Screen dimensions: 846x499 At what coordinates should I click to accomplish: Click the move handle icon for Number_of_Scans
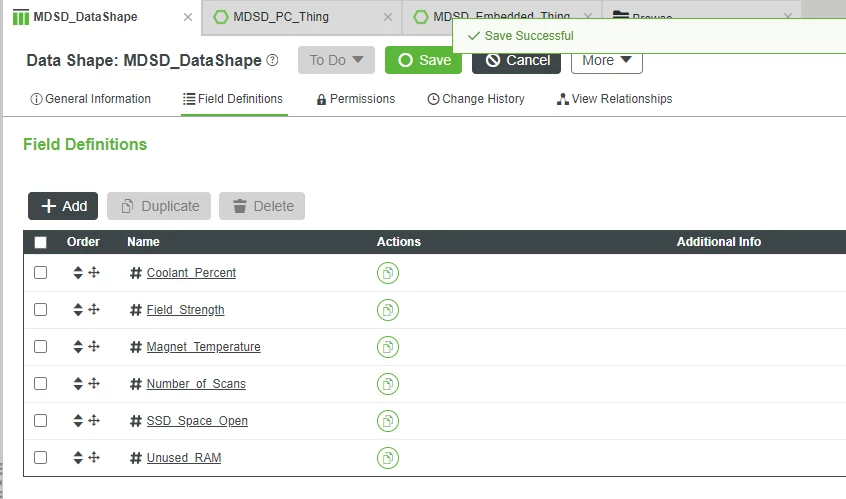click(x=94, y=383)
